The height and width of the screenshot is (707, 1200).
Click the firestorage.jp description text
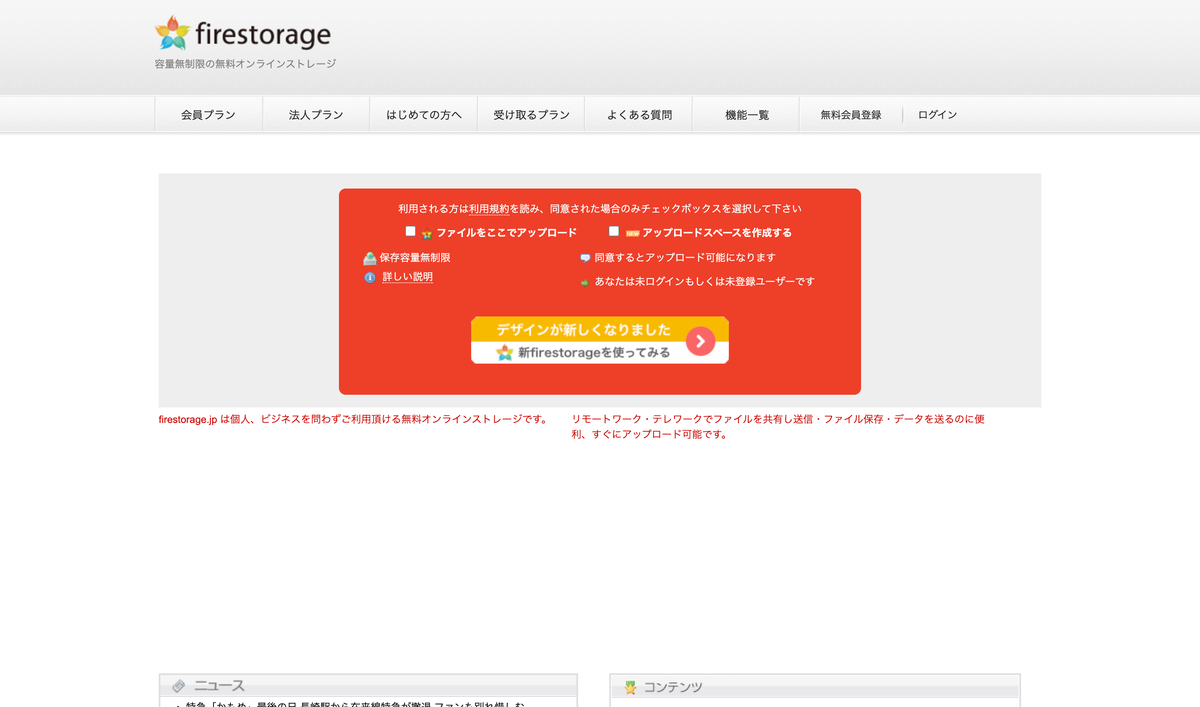[x=353, y=419]
